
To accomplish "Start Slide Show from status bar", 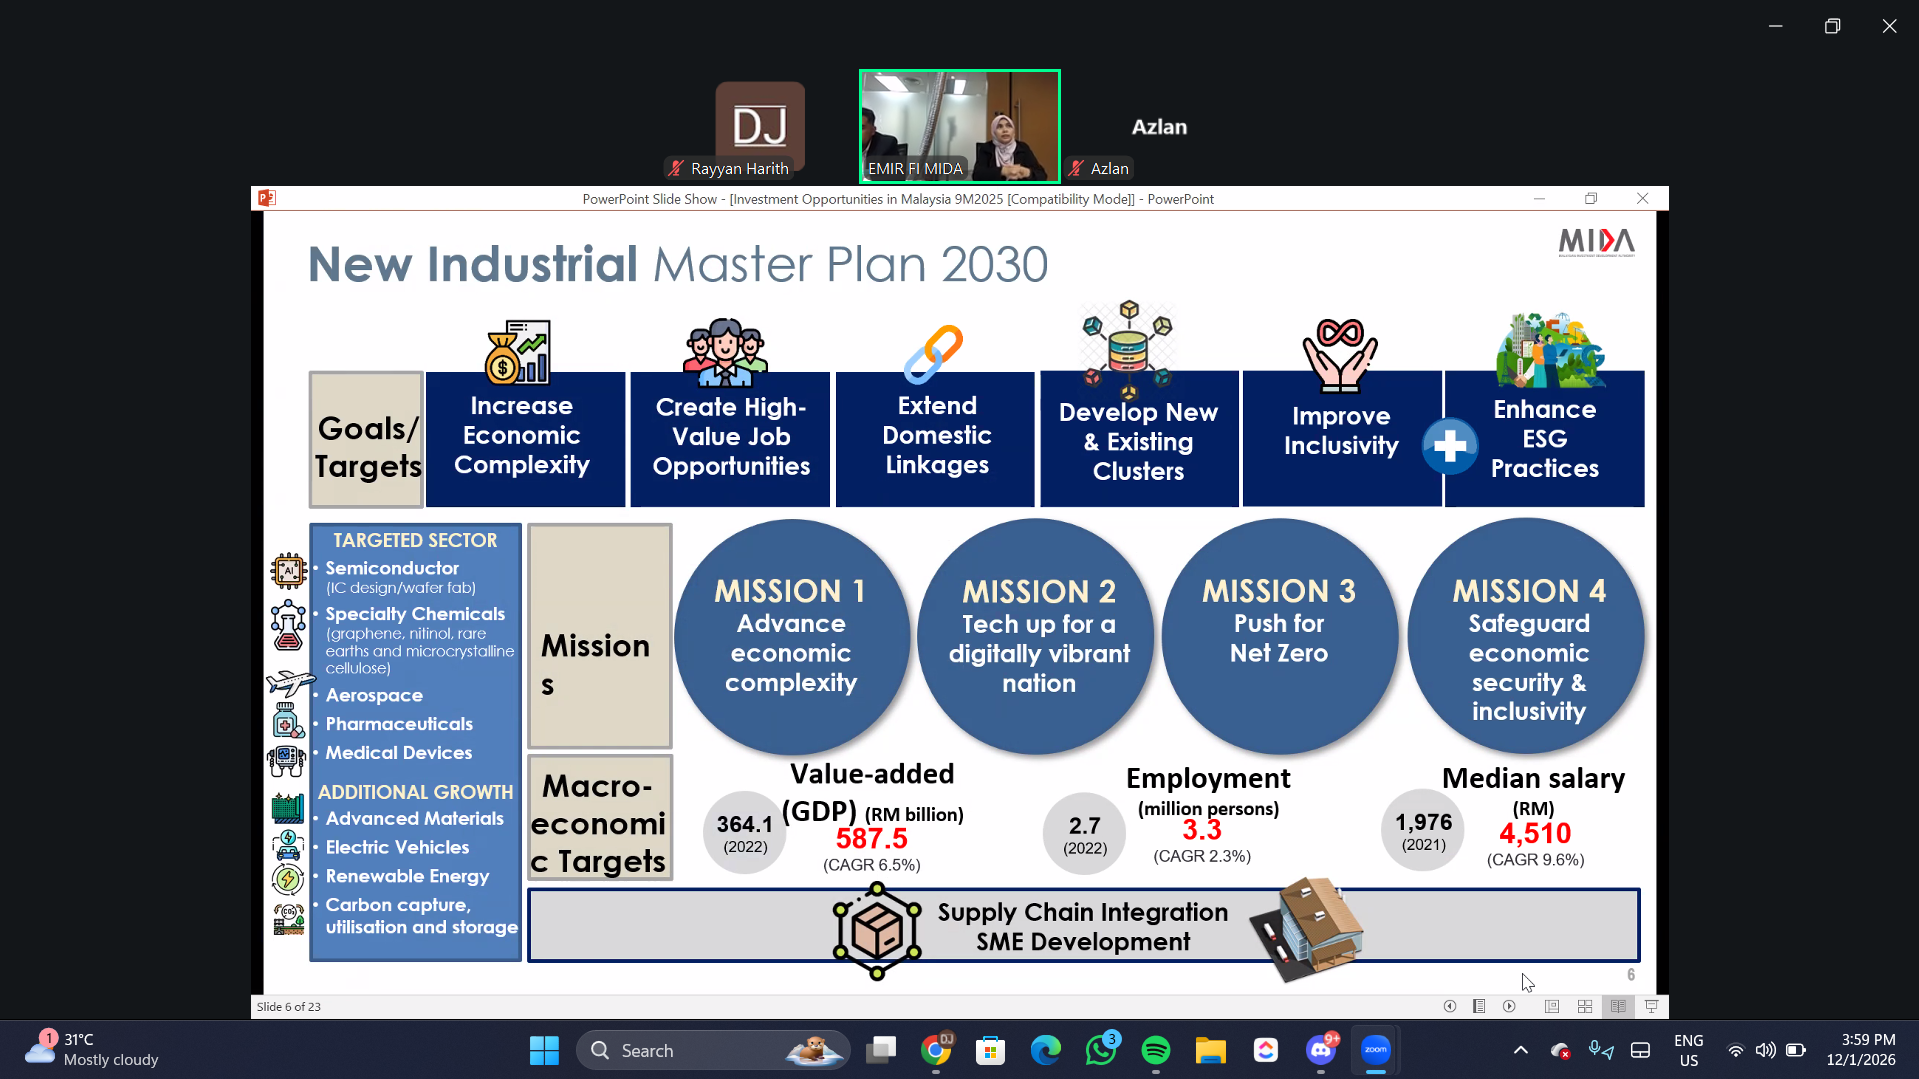I will pyautogui.click(x=1652, y=1006).
